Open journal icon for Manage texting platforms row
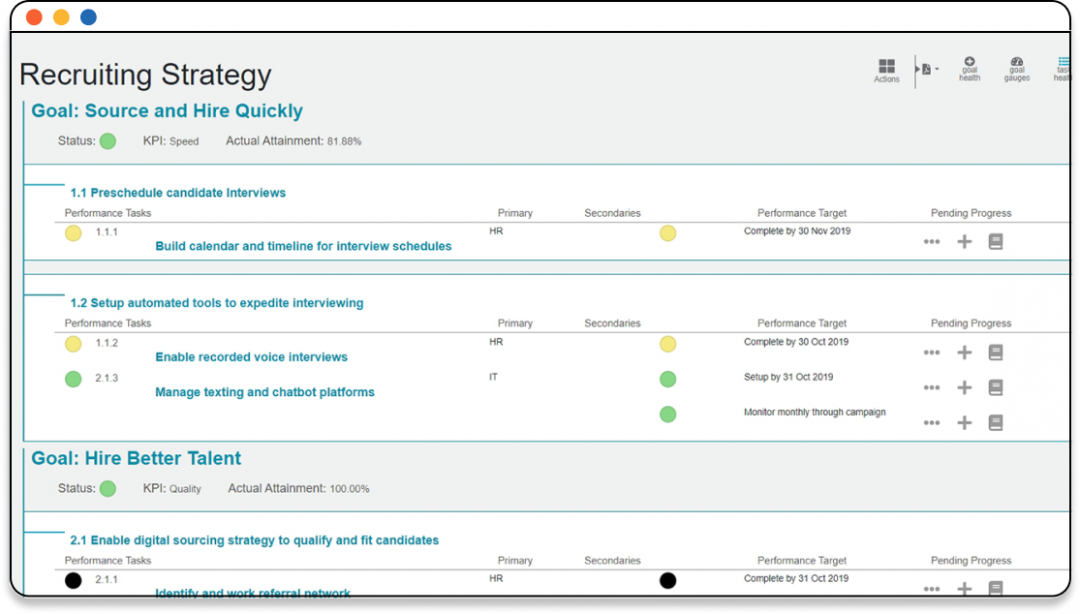Viewport: 1080px width, 614px height. (995, 387)
